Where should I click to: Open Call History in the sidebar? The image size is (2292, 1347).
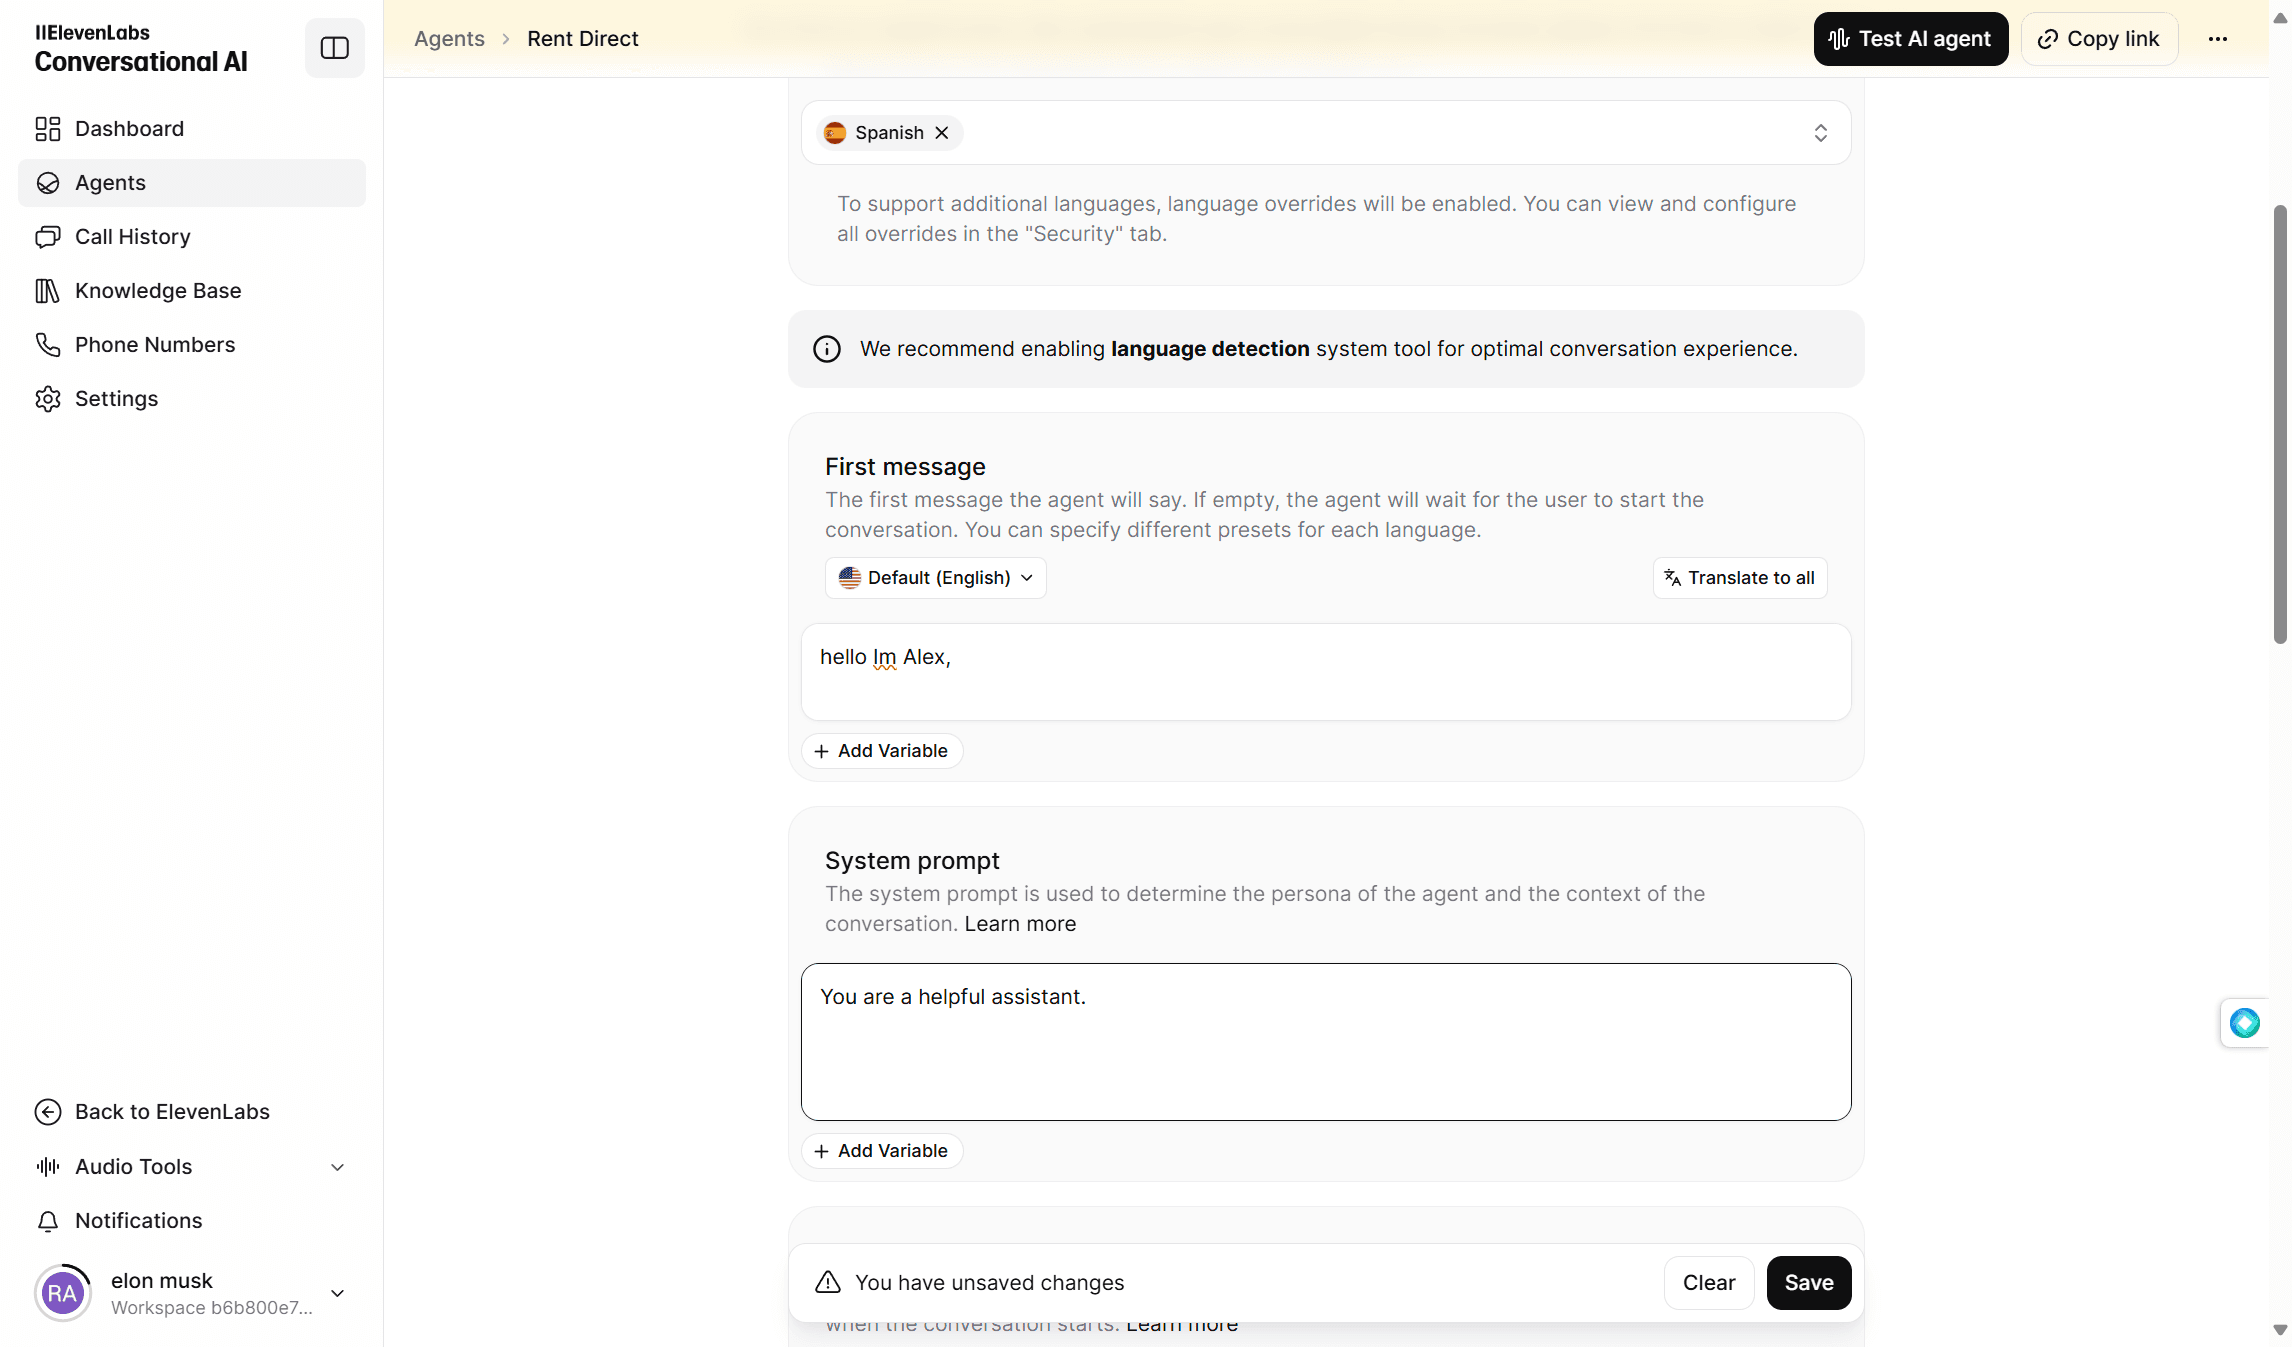point(192,237)
